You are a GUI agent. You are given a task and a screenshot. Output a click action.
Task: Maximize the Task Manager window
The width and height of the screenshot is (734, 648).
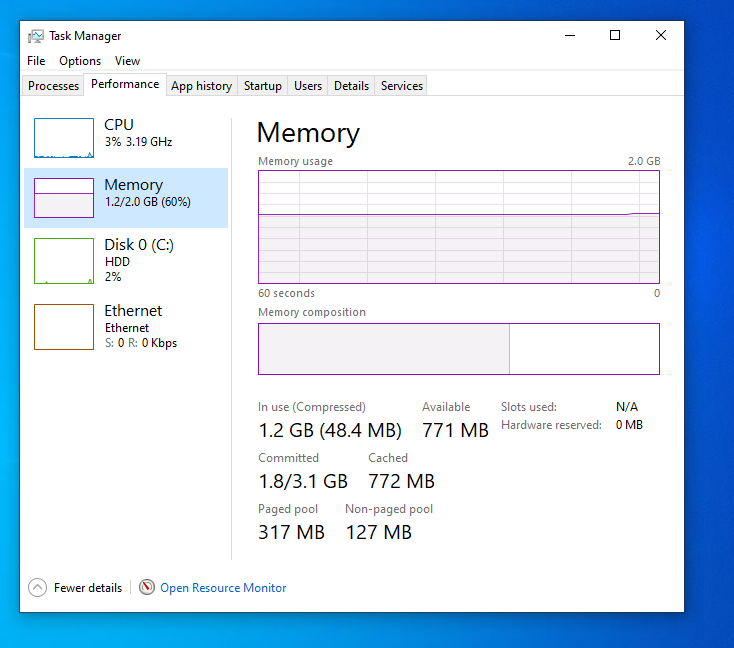coord(615,35)
